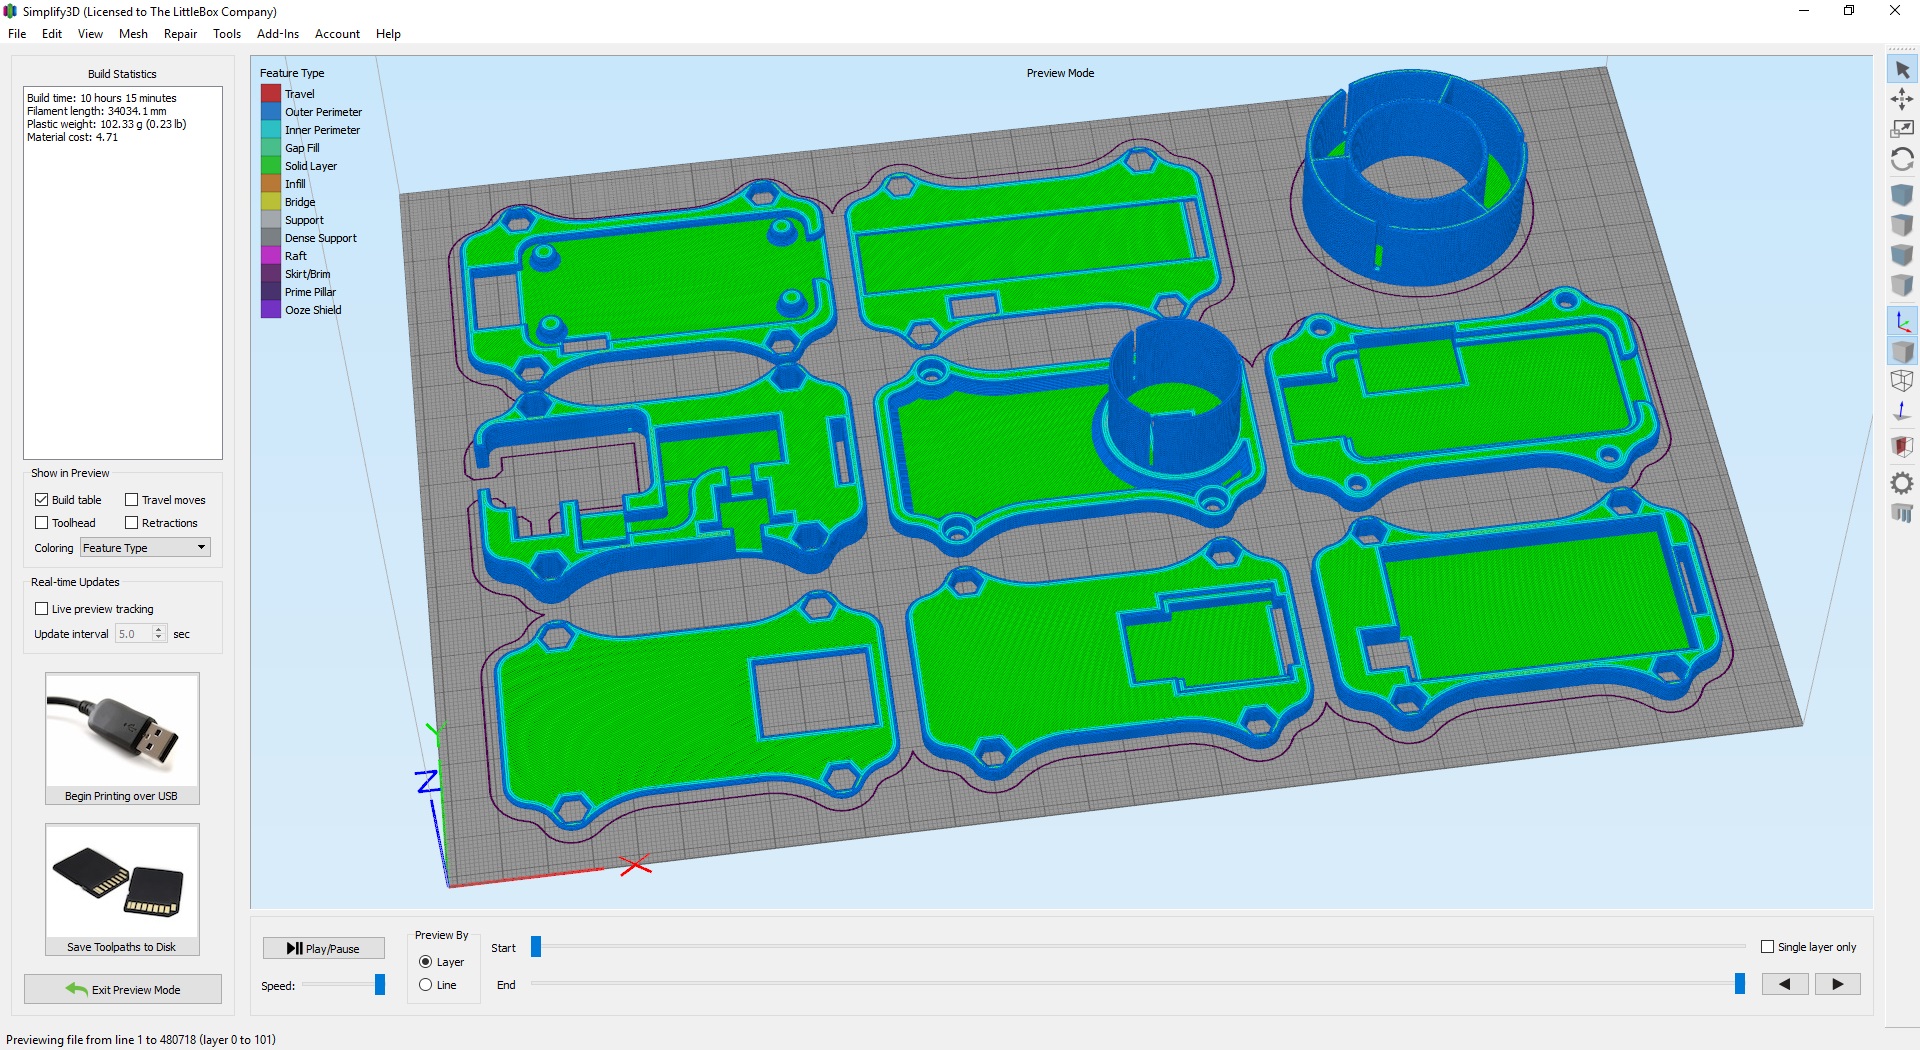Open the Add-Ins menu
The height and width of the screenshot is (1050, 1920).
point(278,34)
